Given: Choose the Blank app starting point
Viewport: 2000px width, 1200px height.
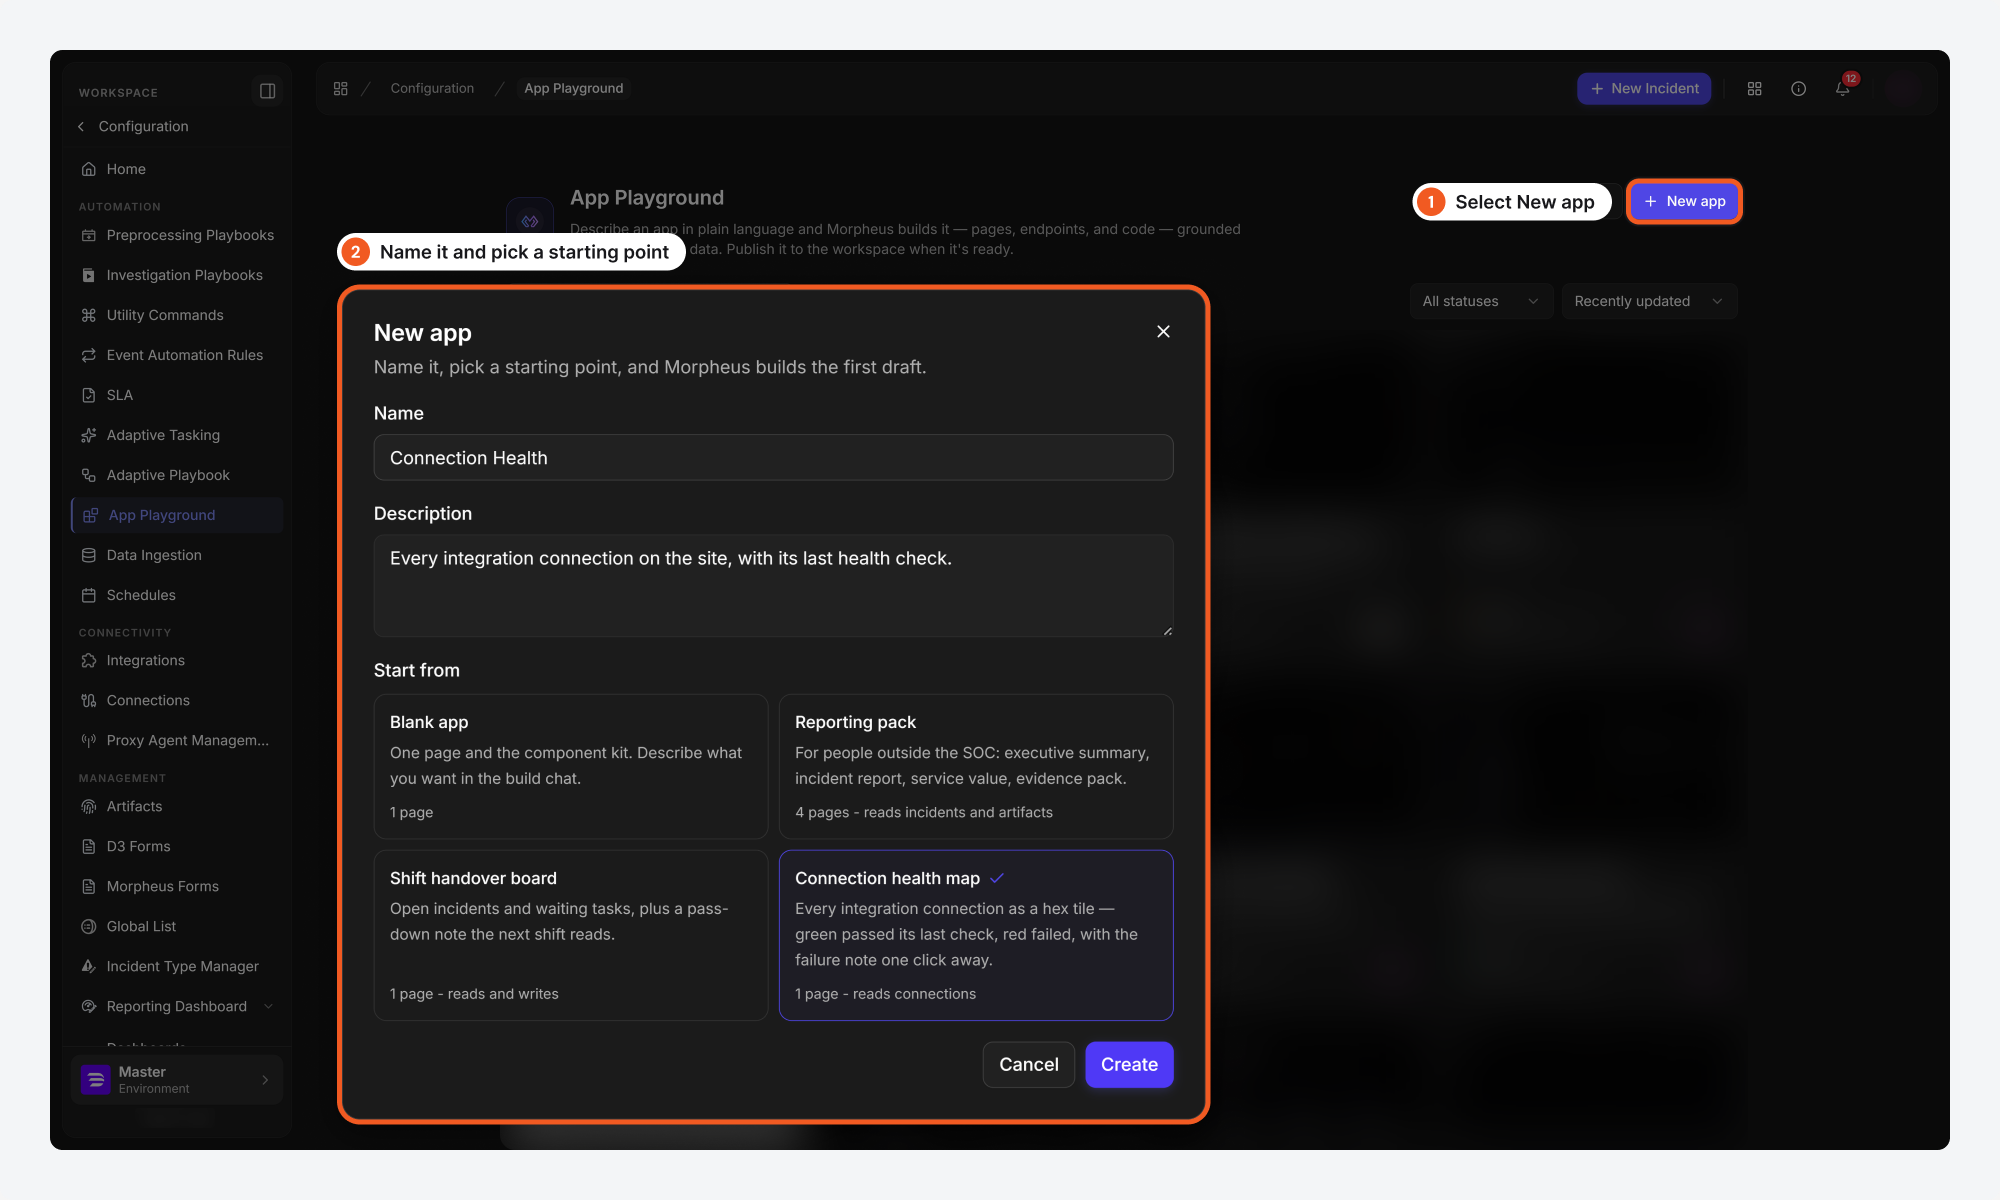Looking at the screenshot, I should pos(571,766).
